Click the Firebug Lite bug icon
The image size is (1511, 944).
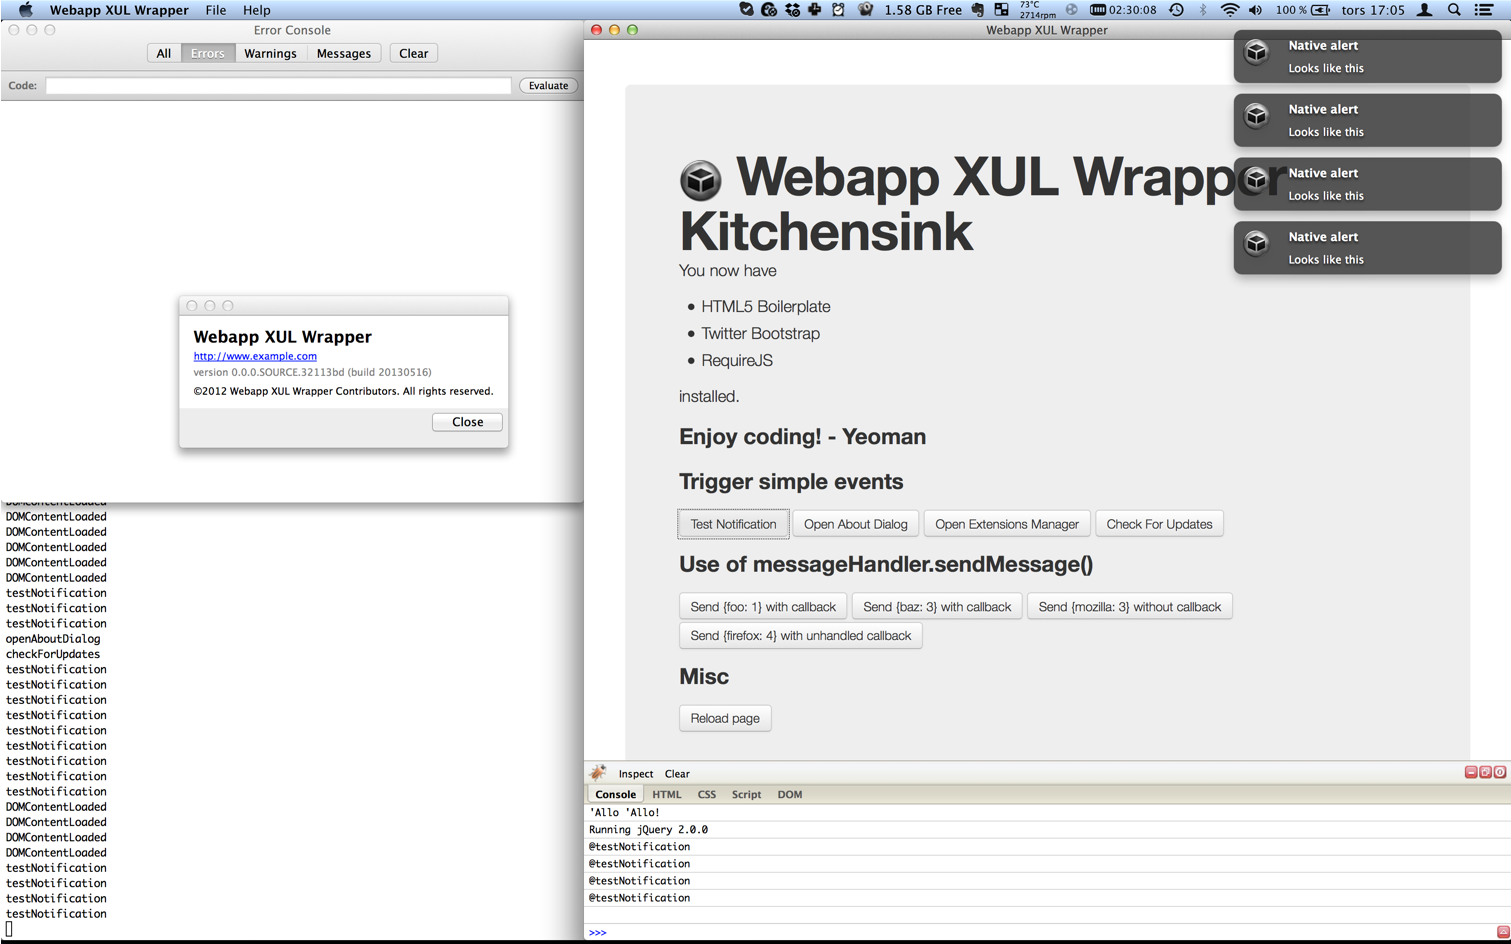[x=598, y=773]
